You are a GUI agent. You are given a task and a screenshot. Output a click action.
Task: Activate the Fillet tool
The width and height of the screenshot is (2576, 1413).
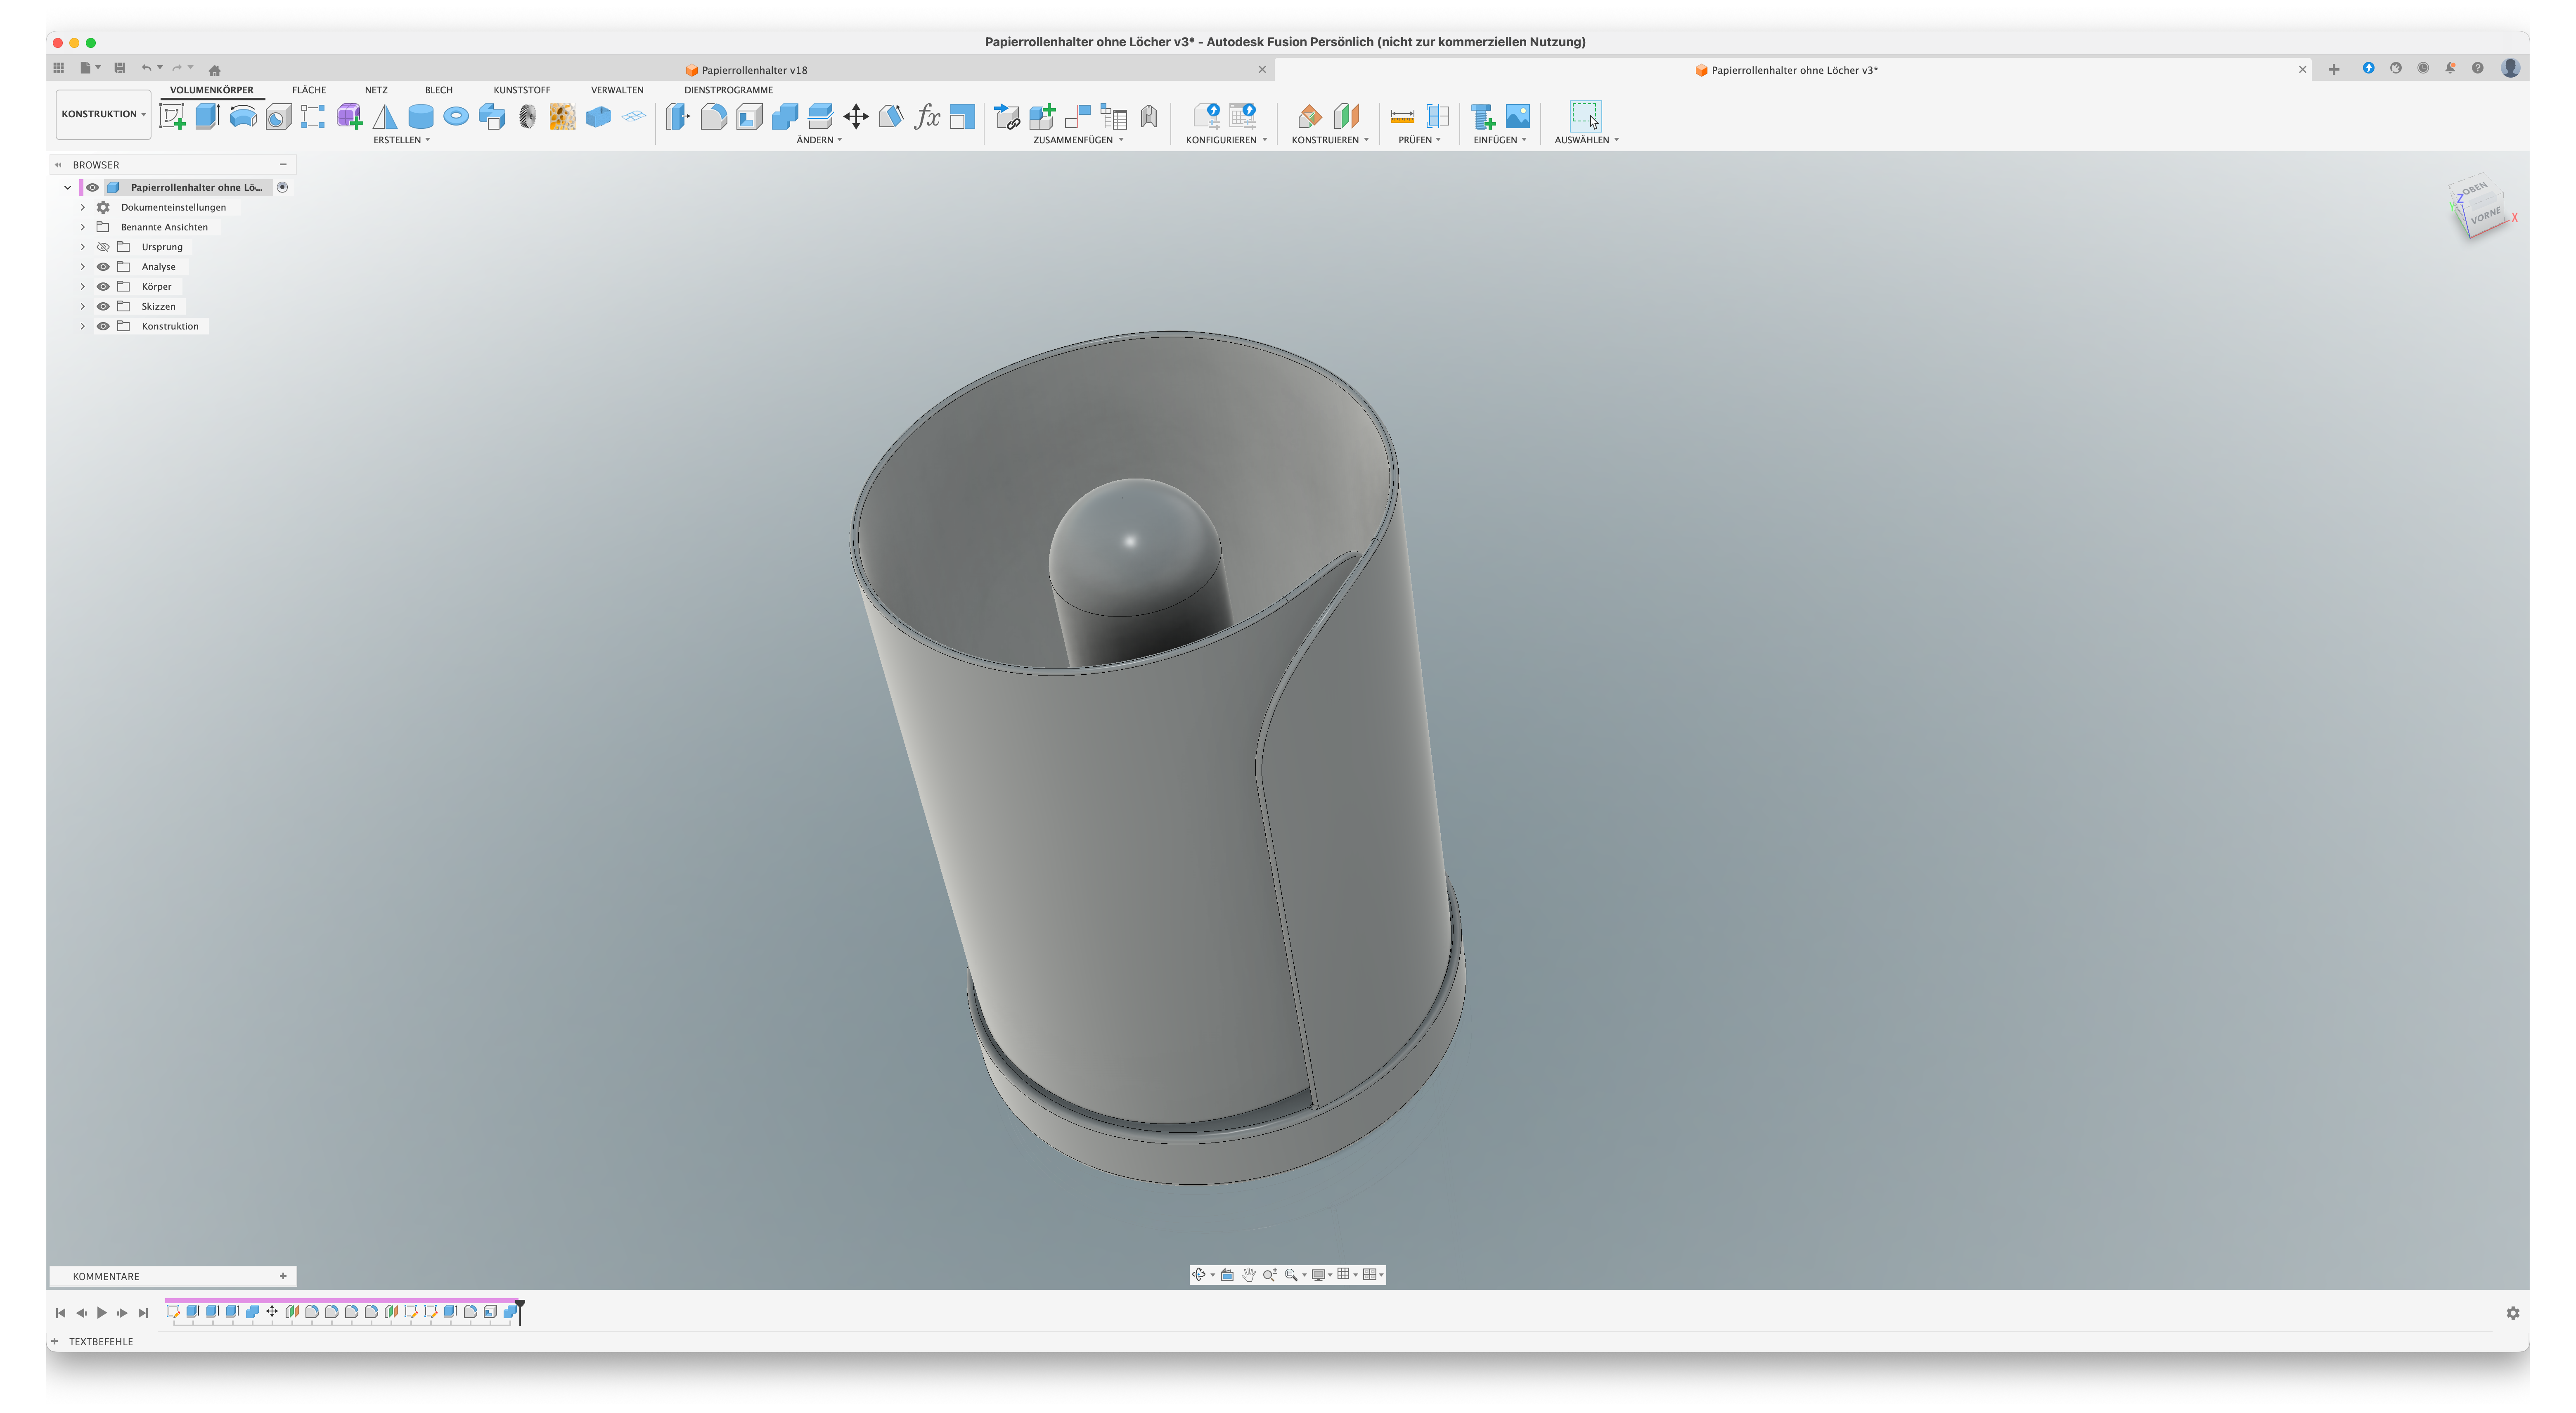(x=714, y=117)
